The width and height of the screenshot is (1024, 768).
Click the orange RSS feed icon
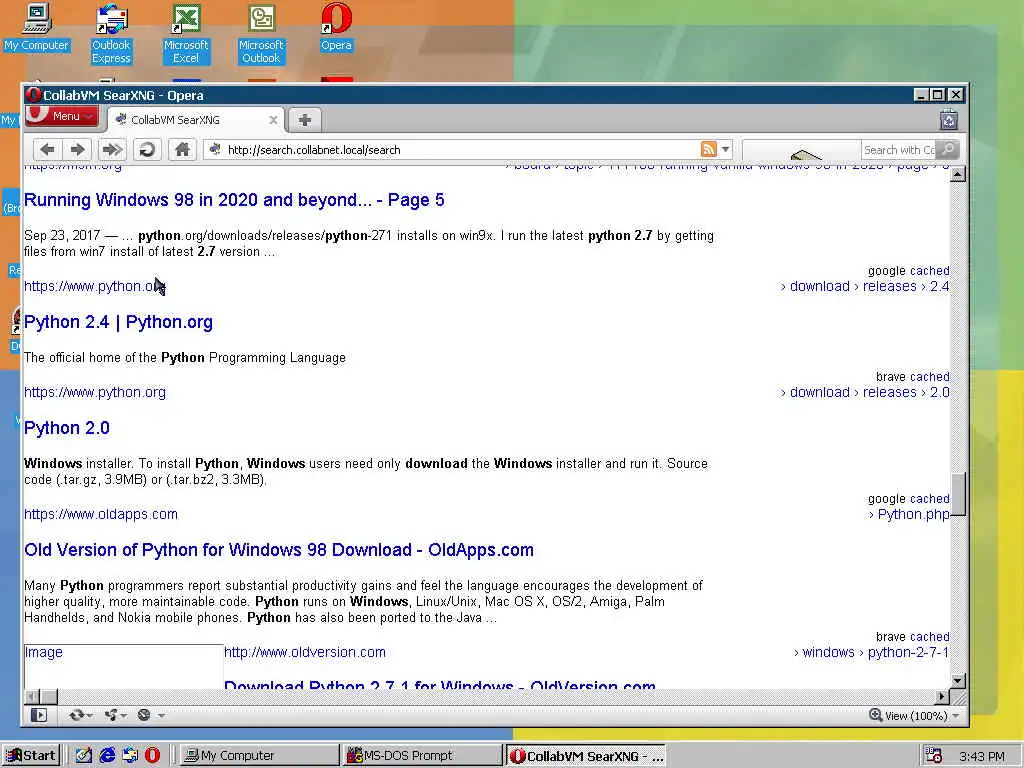tap(709, 150)
